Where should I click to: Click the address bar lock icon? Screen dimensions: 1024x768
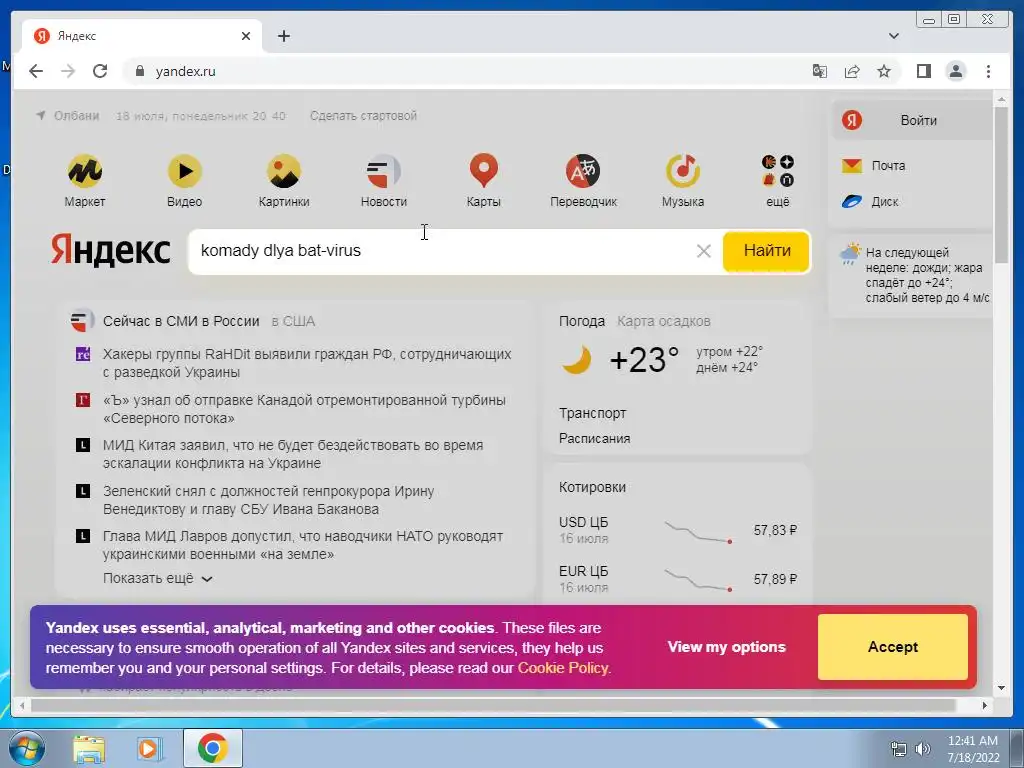click(x=139, y=71)
